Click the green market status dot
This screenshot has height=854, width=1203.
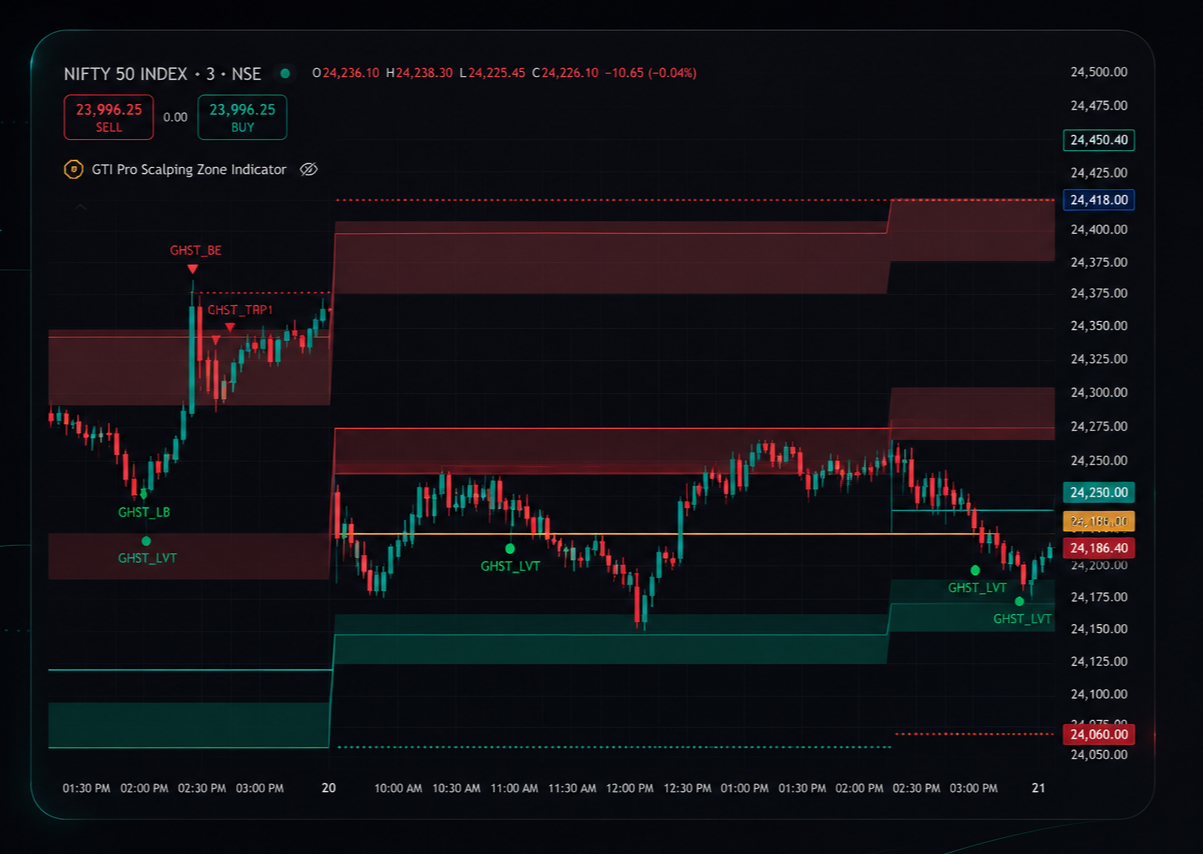click(x=285, y=73)
